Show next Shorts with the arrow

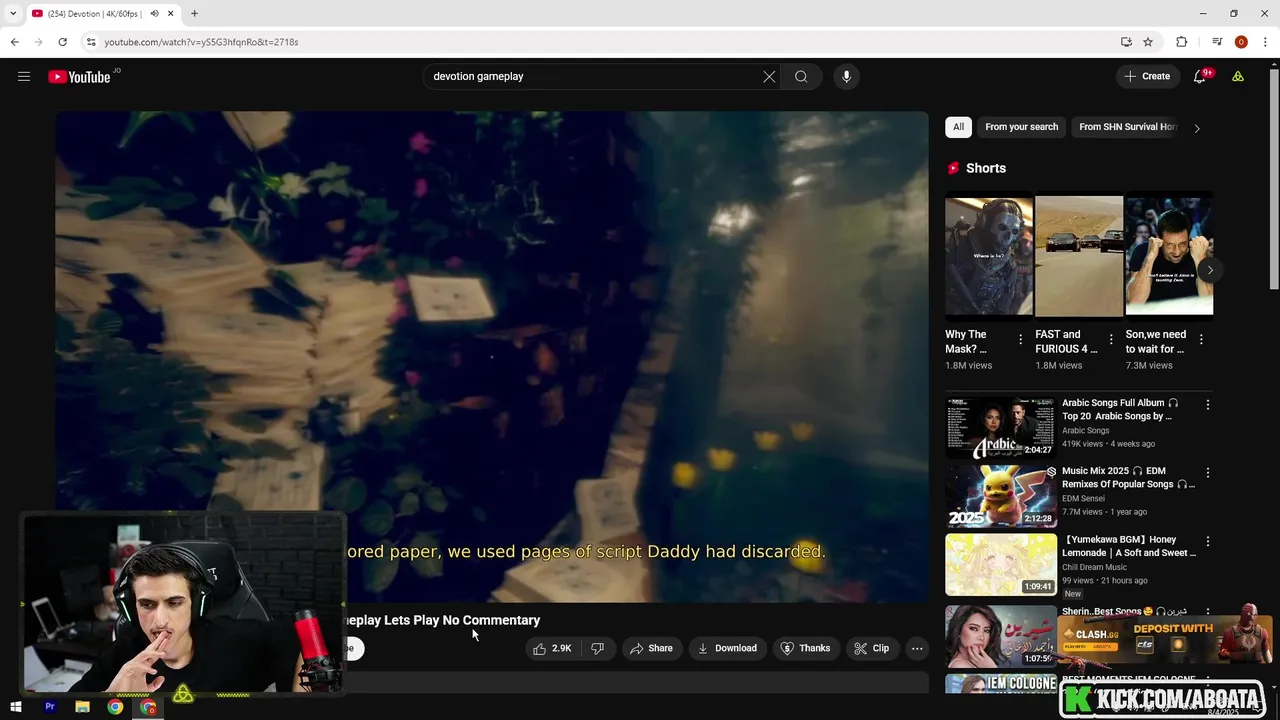[x=1209, y=270]
